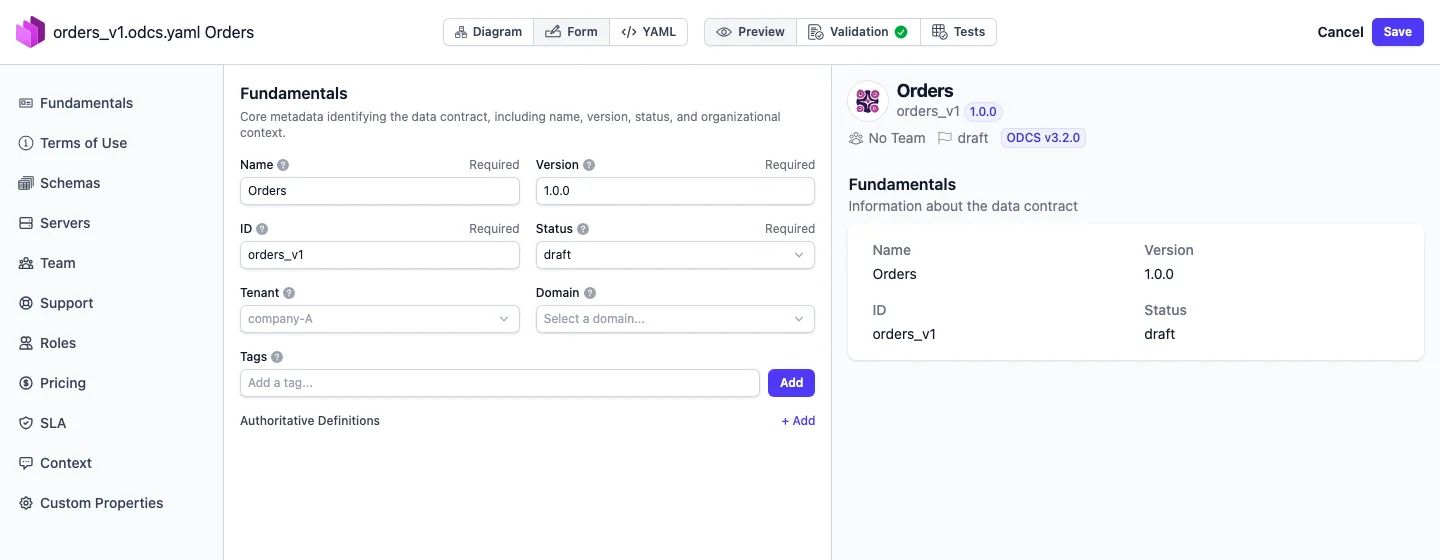Click orders_v1.odcs.yaml Orders title text
The image size is (1440, 560).
[153, 32]
